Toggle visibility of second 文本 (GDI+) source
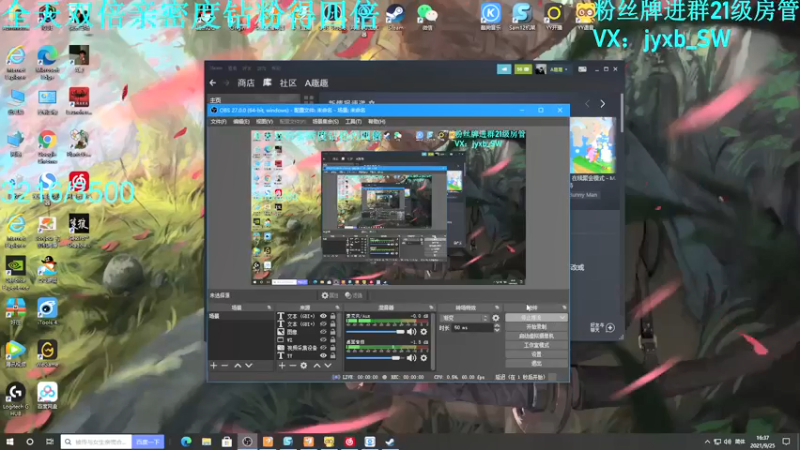This screenshot has width=800, height=450. pos(323,324)
